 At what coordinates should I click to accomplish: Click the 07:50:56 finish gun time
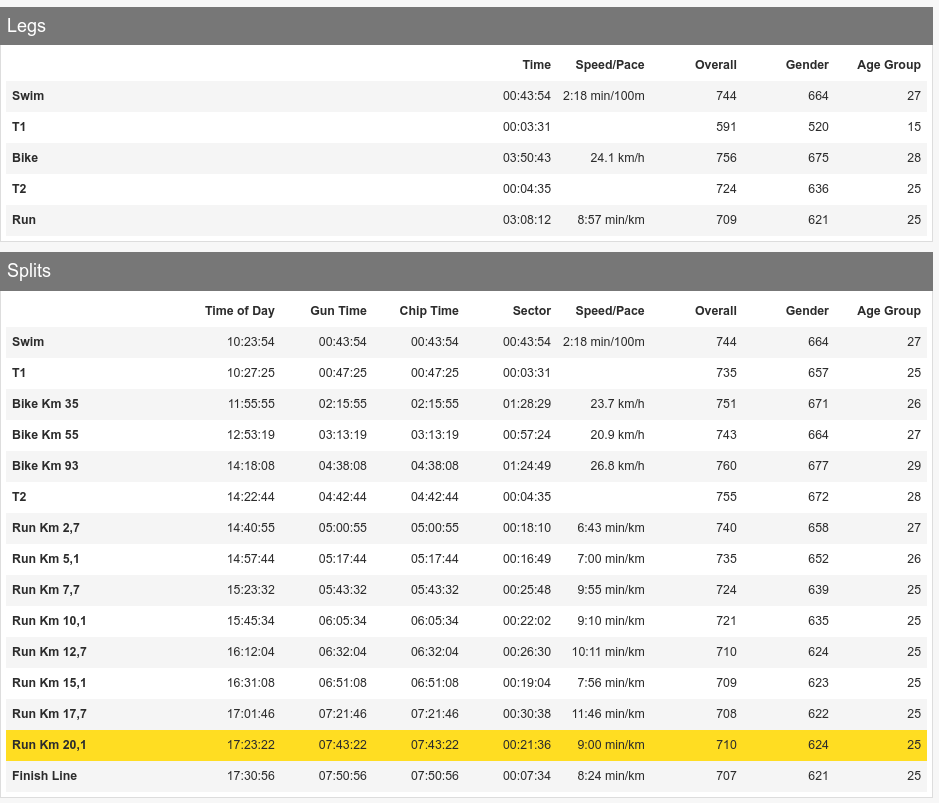tap(342, 776)
